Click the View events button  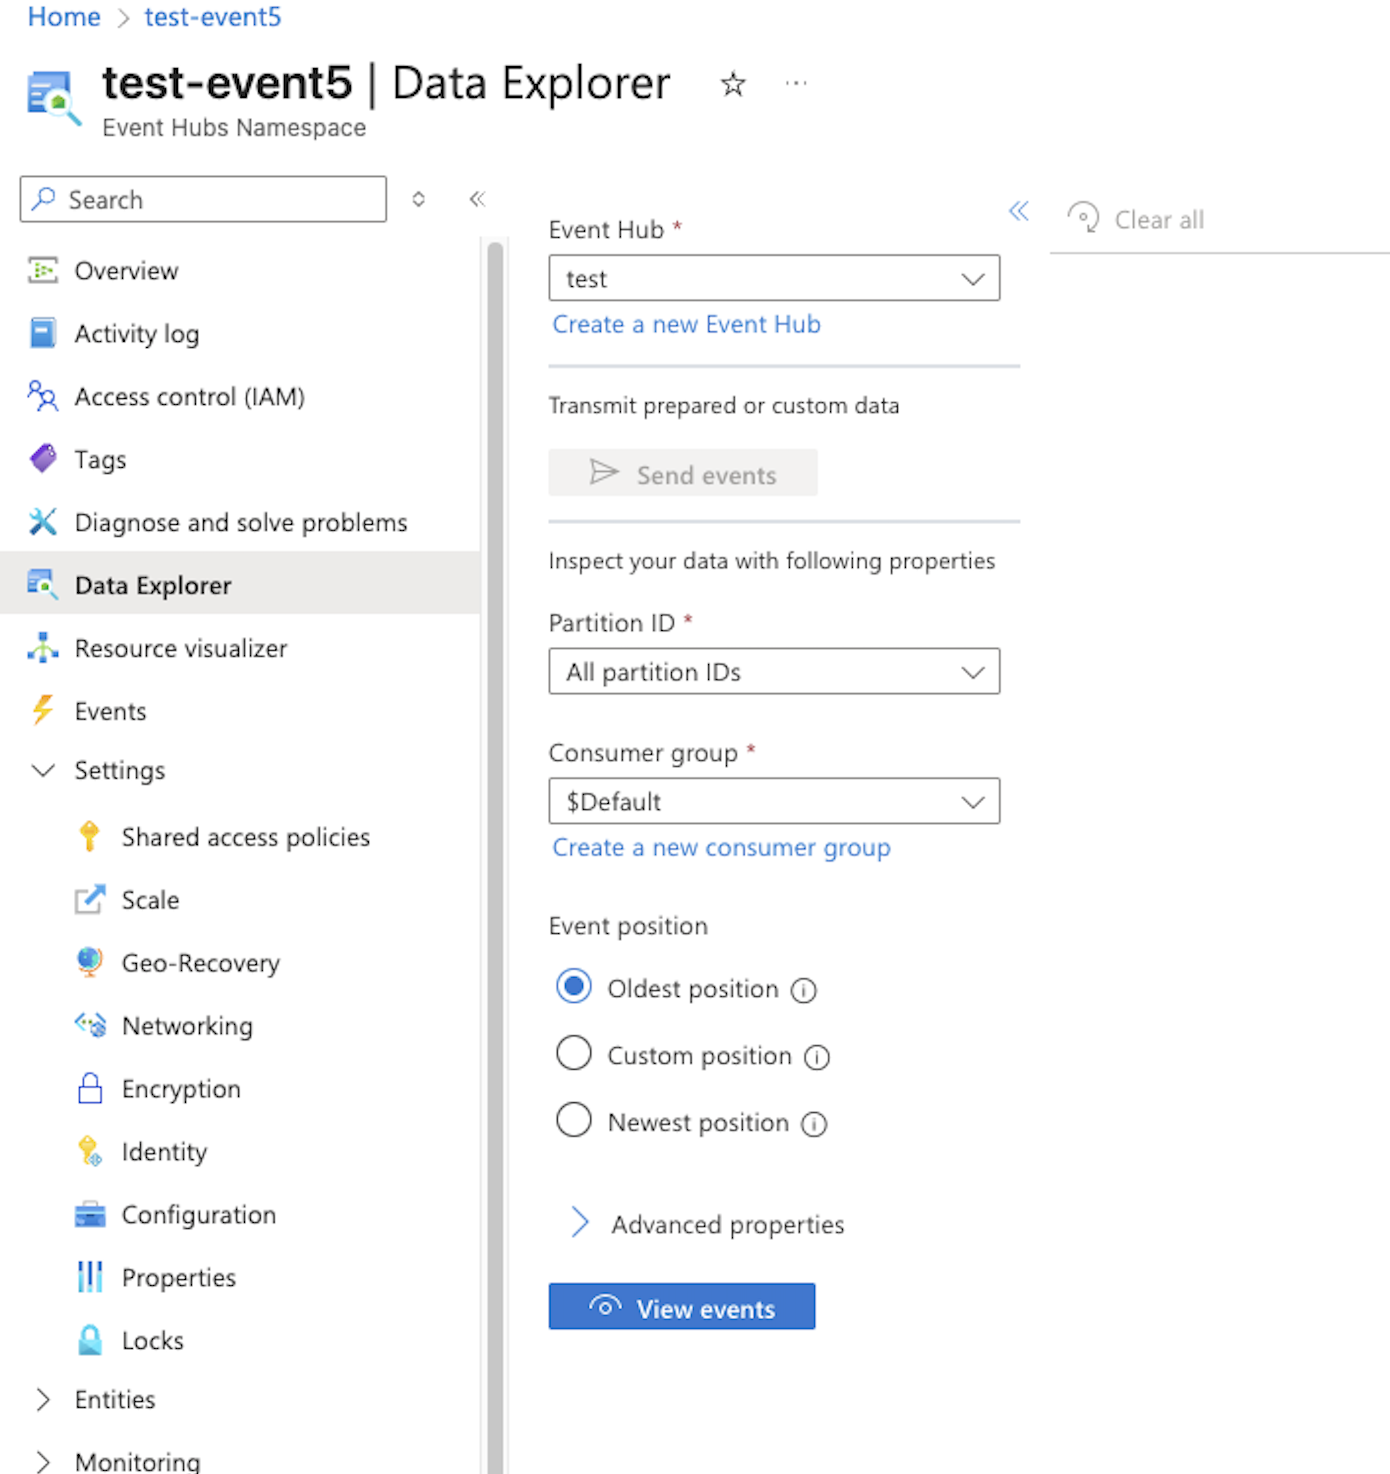point(681,1306)
